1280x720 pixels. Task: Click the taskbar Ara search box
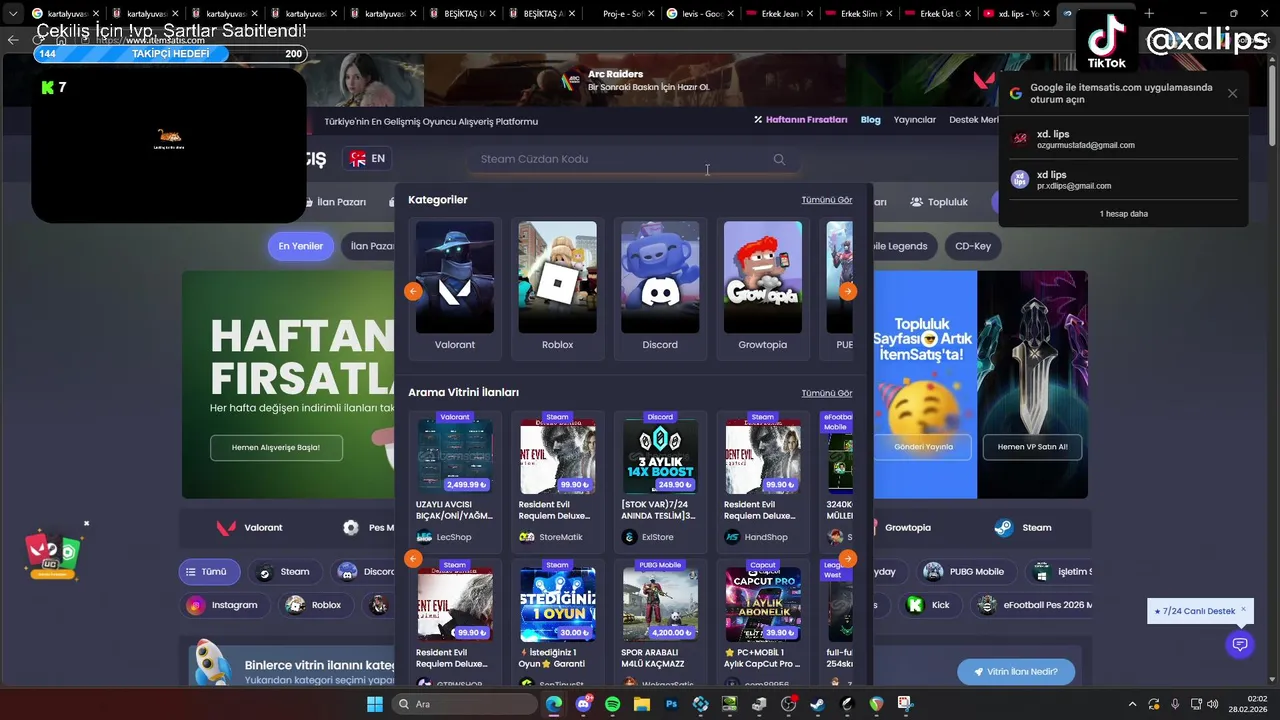click(464, 704)
